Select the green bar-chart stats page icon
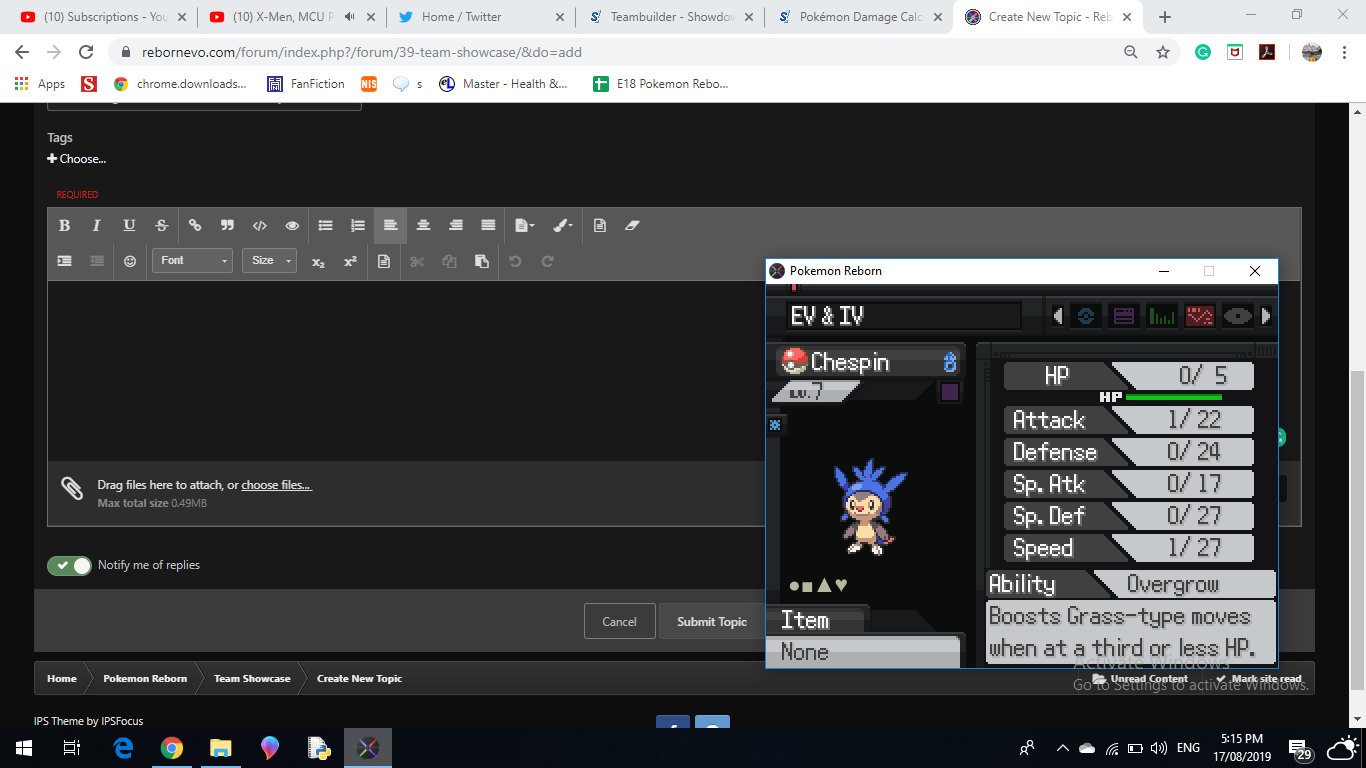 [x=1162, y=316]
